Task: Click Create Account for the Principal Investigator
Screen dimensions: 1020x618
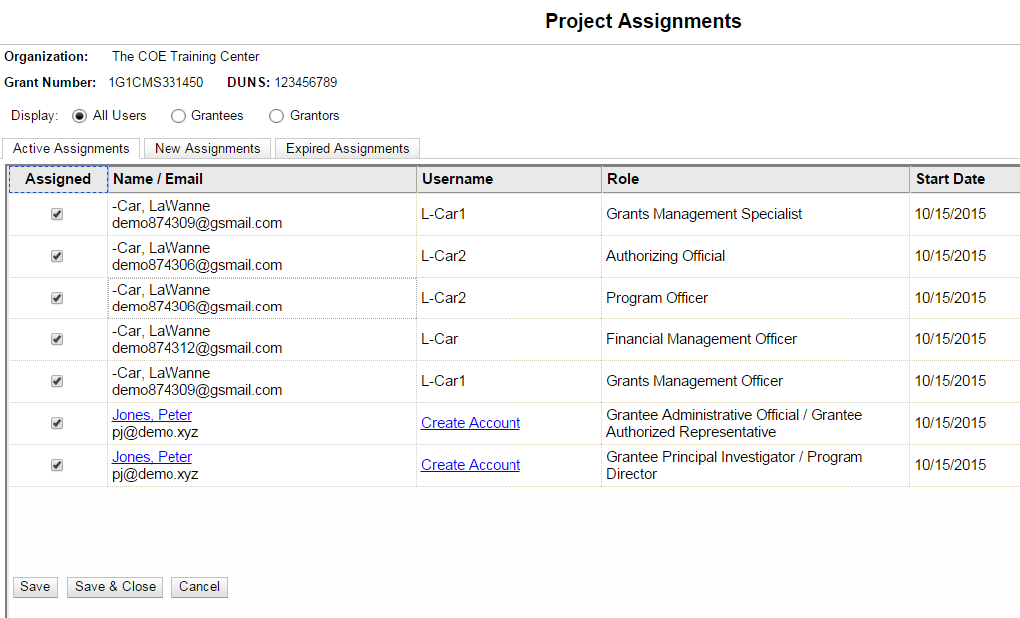Action: tap(470, 465)
